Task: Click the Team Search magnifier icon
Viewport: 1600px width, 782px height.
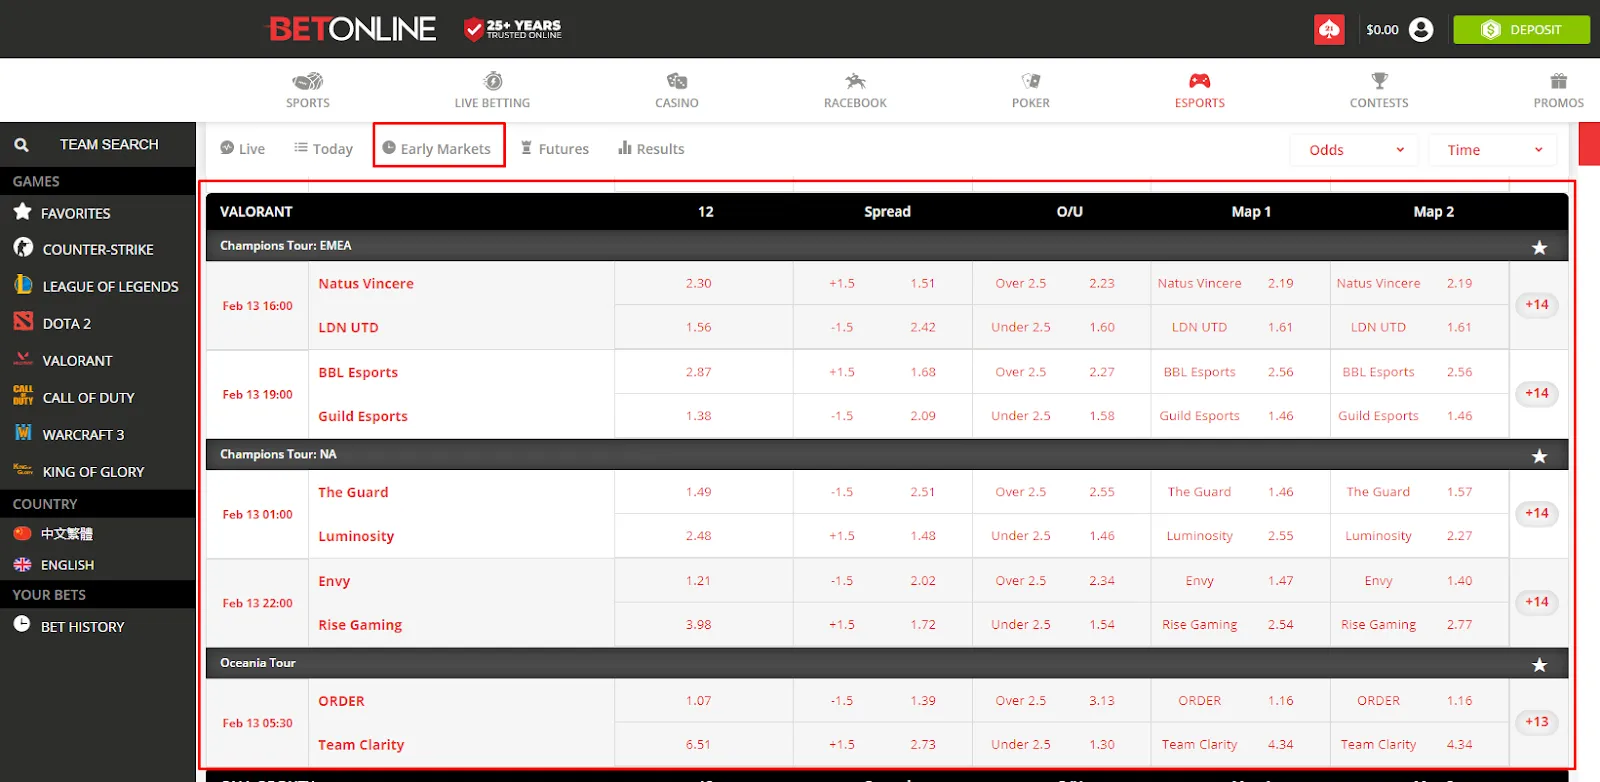Action: (21, 145)
